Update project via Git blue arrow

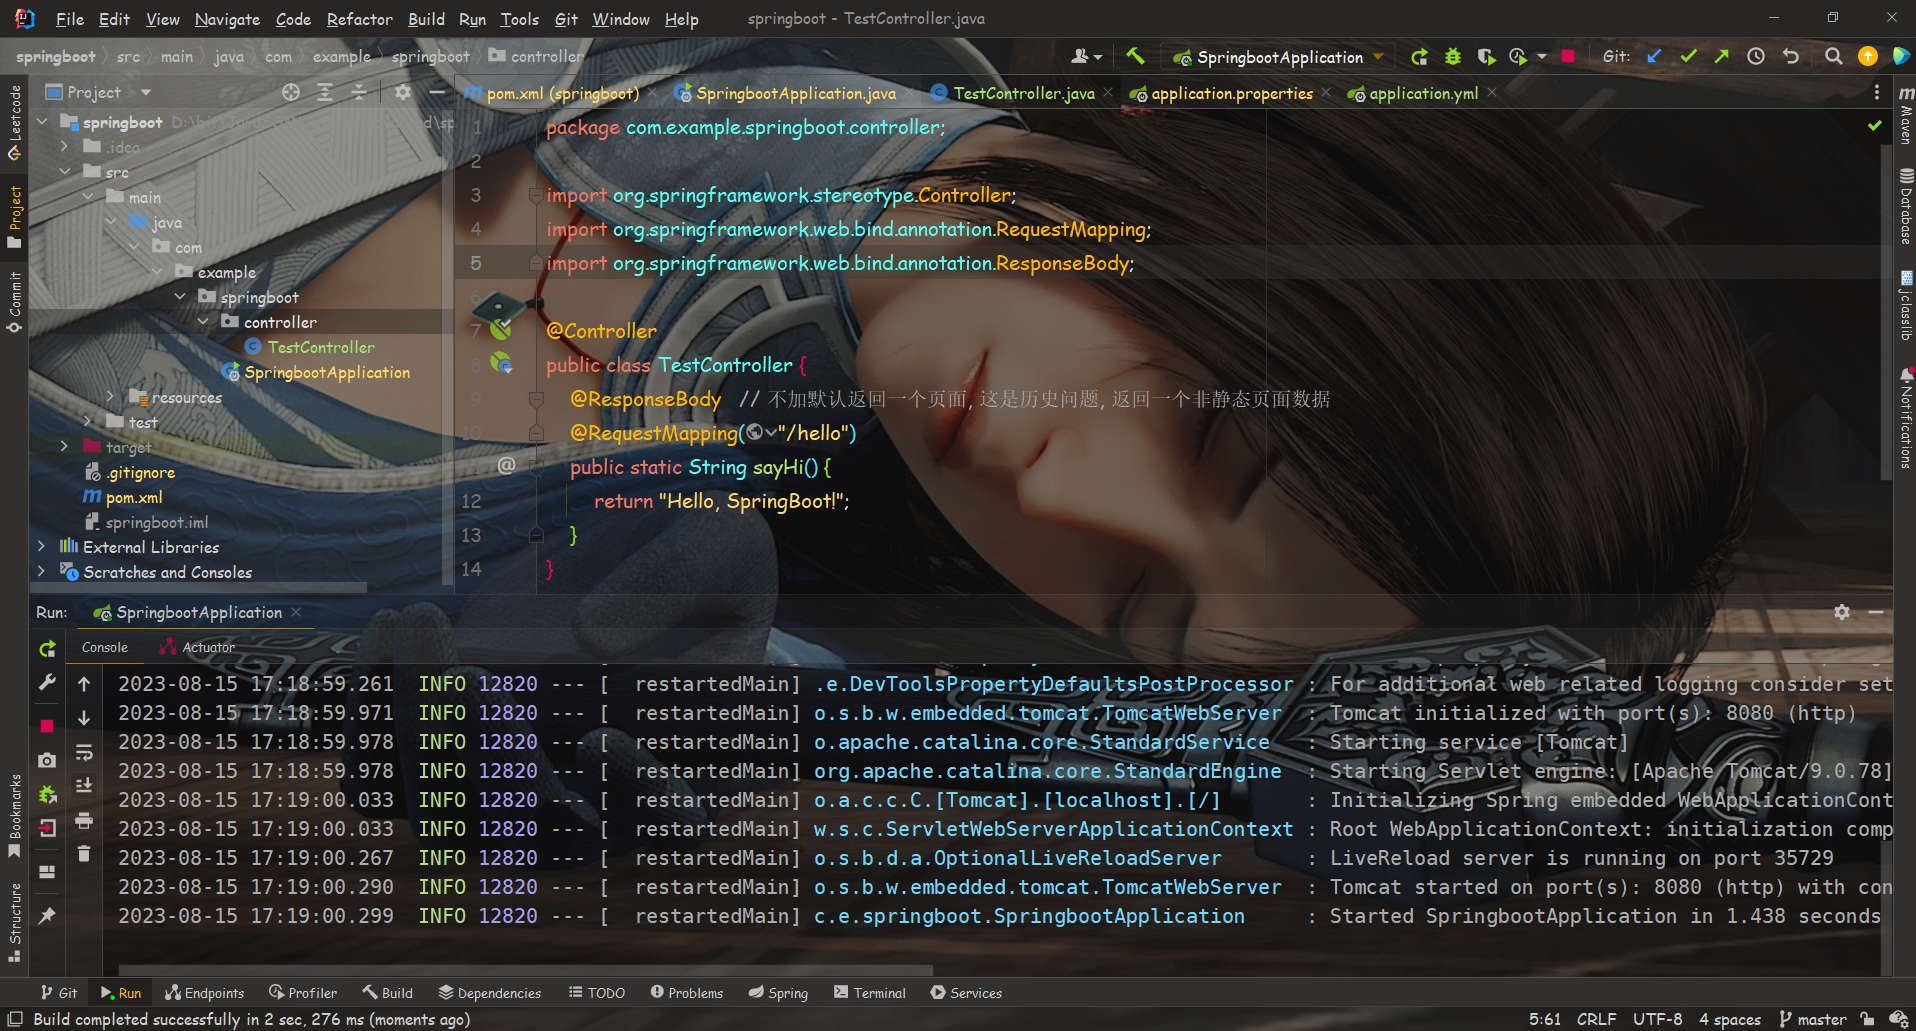[x=1654, y=57]
